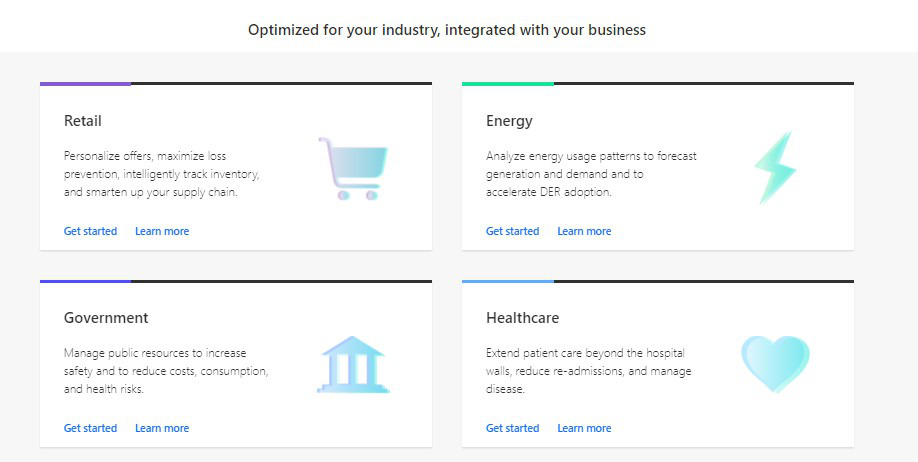This screenshot has height=462, width=918.
Task: Select Get started in Government card
Action: point(90,428)
